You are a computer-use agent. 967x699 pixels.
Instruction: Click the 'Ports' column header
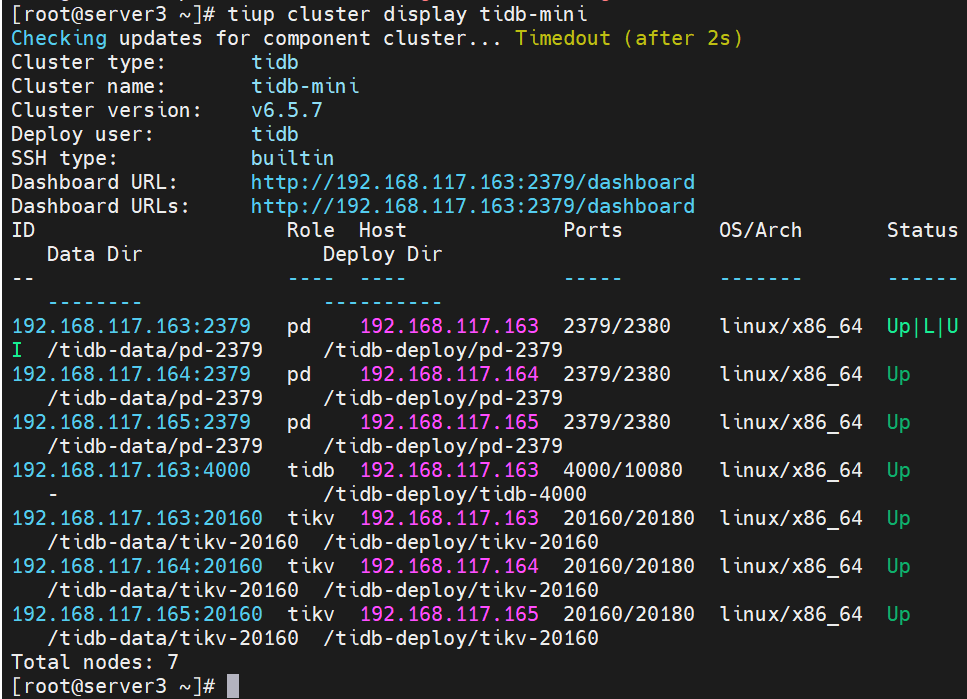[x=593, y=230]
